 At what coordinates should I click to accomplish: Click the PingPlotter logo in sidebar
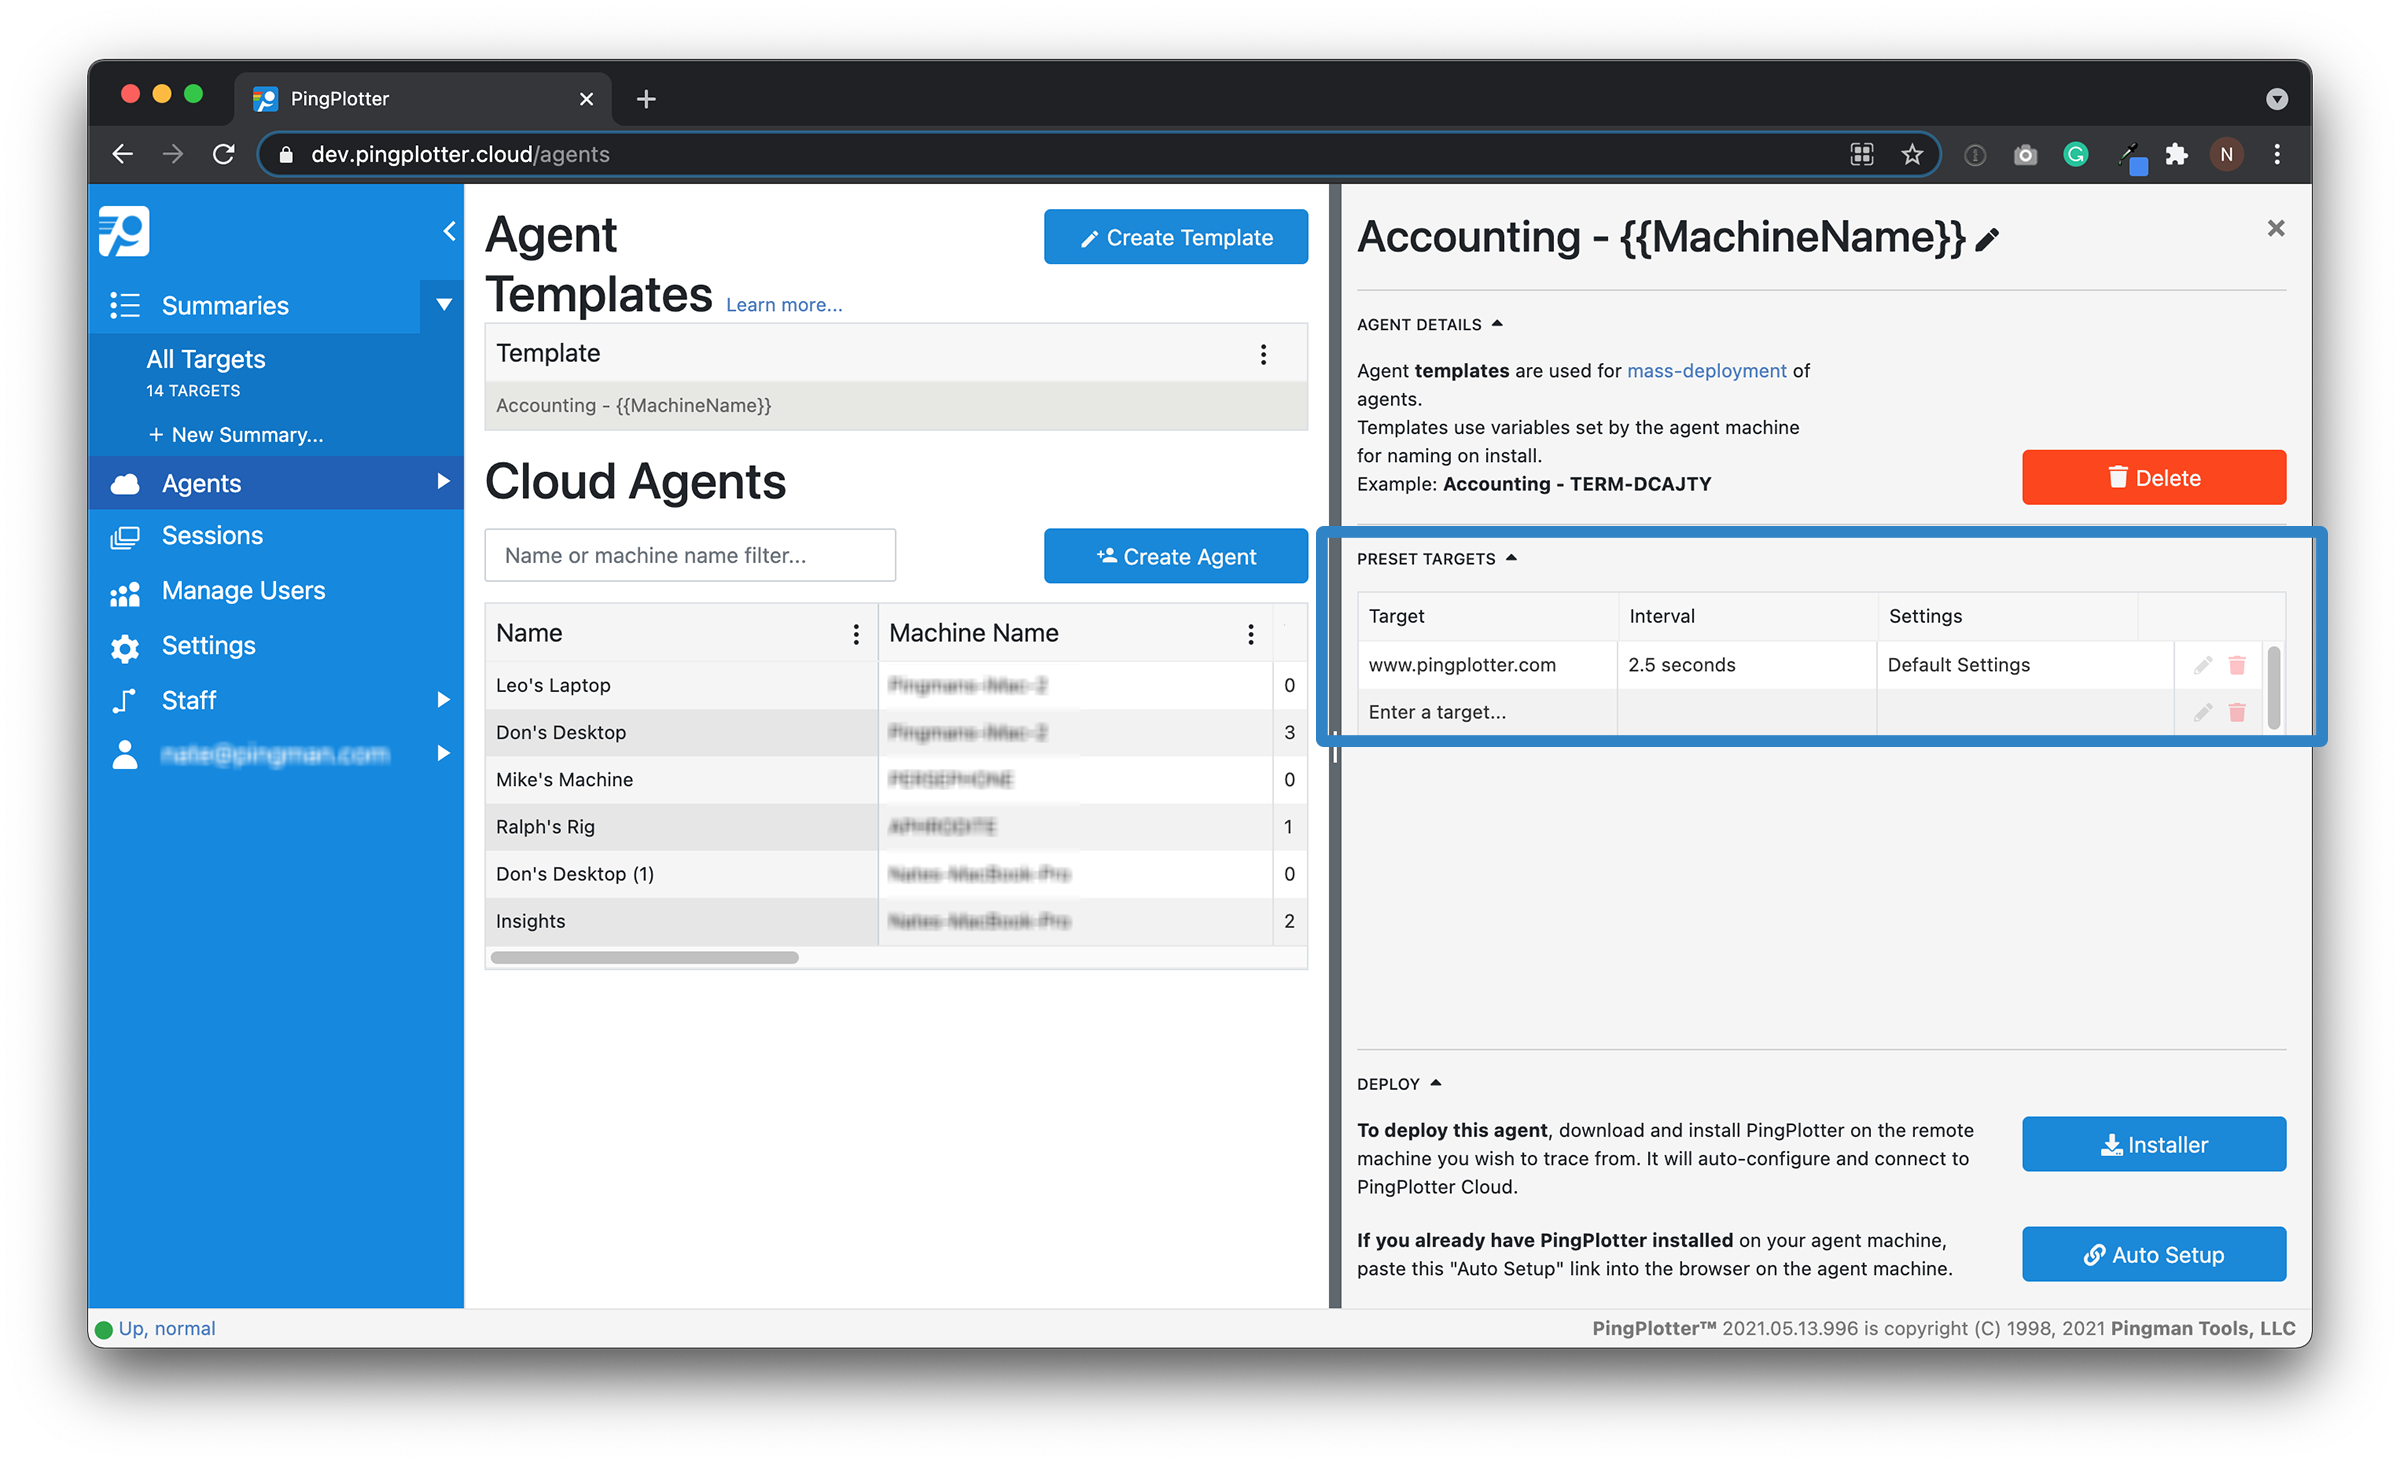click(x=124, y=230)
